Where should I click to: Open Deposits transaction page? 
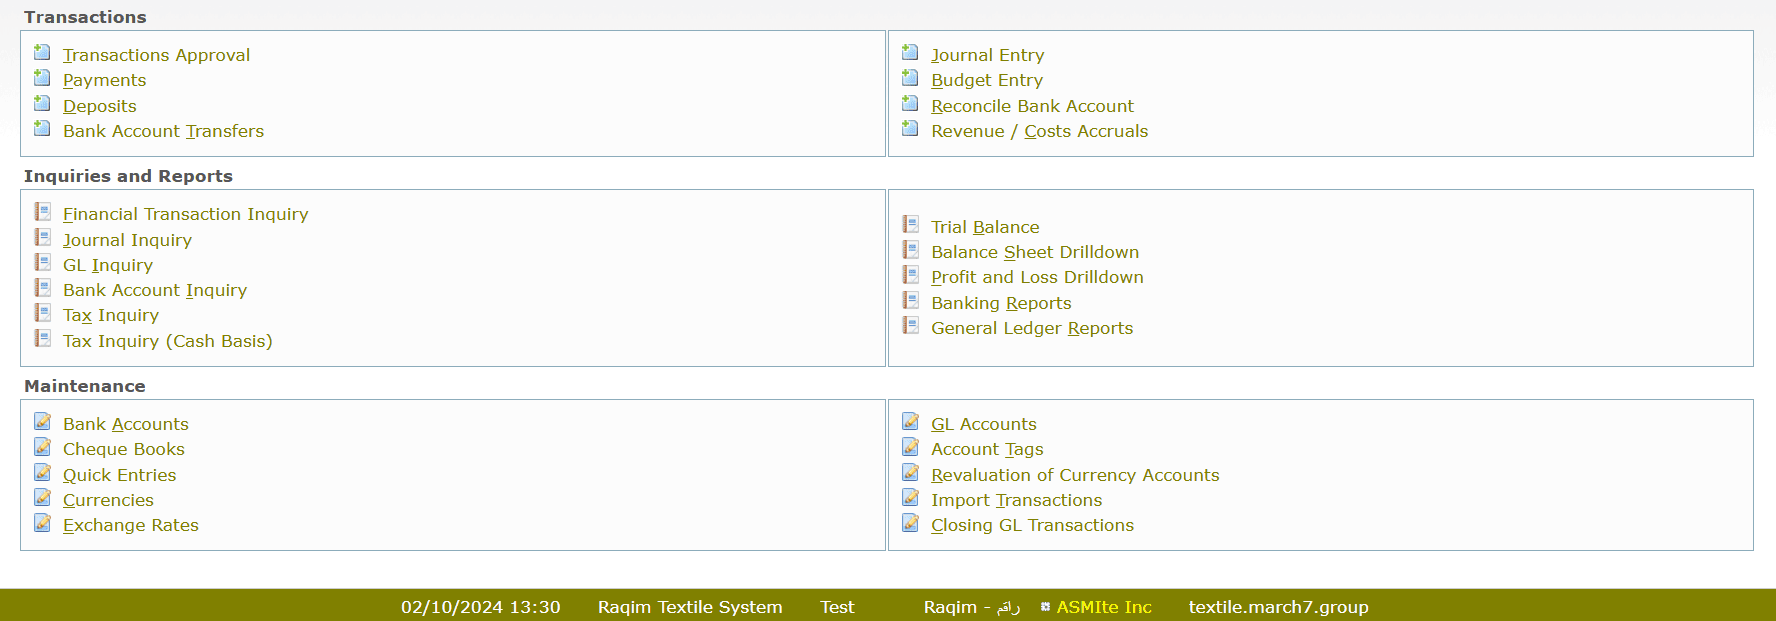coord(99,106)
